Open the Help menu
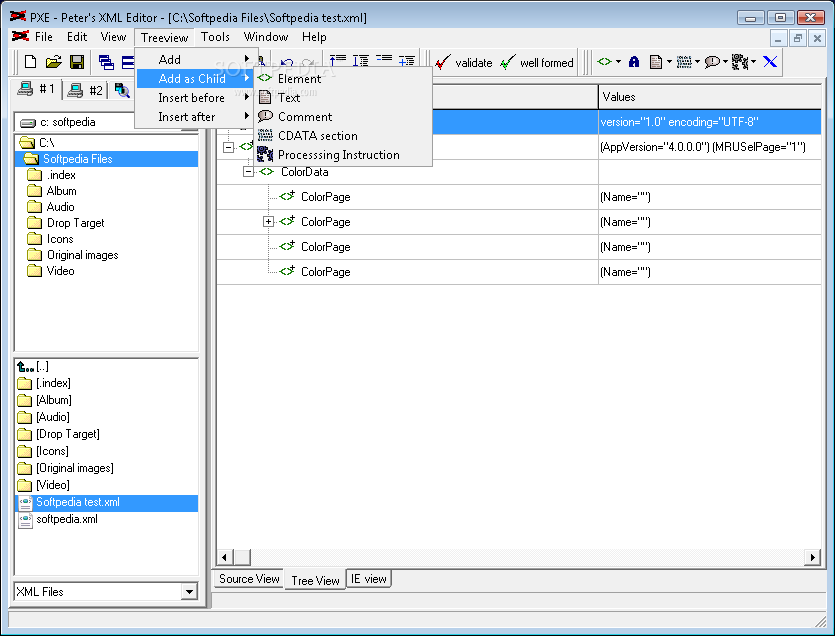Viewport: 835px width, 636px height. [x=314, y=37]
